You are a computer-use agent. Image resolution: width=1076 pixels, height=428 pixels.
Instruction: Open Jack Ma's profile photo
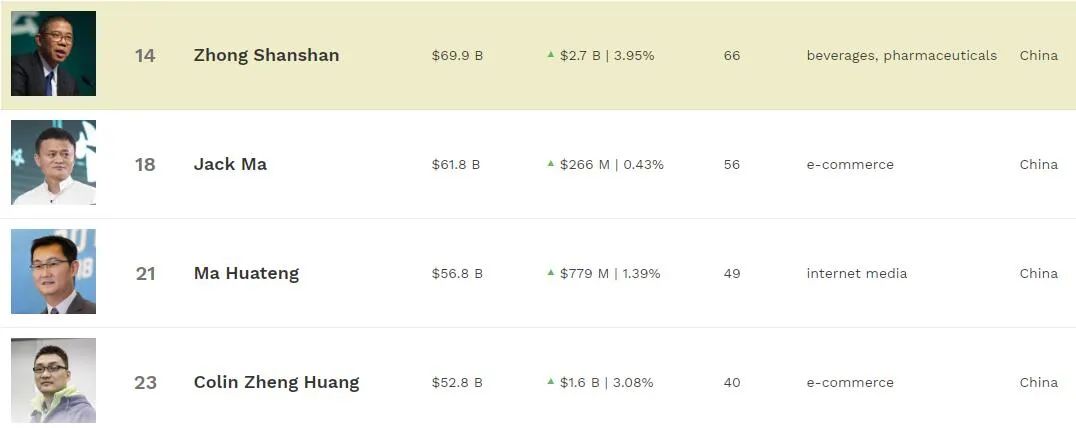tap(54, 163)
